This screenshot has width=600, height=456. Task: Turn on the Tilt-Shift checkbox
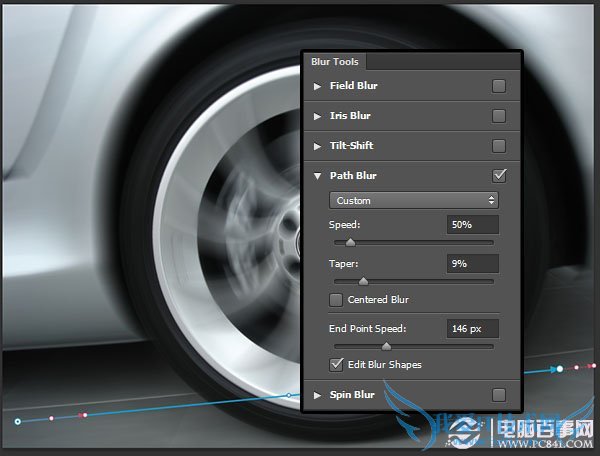pos(499,146)
